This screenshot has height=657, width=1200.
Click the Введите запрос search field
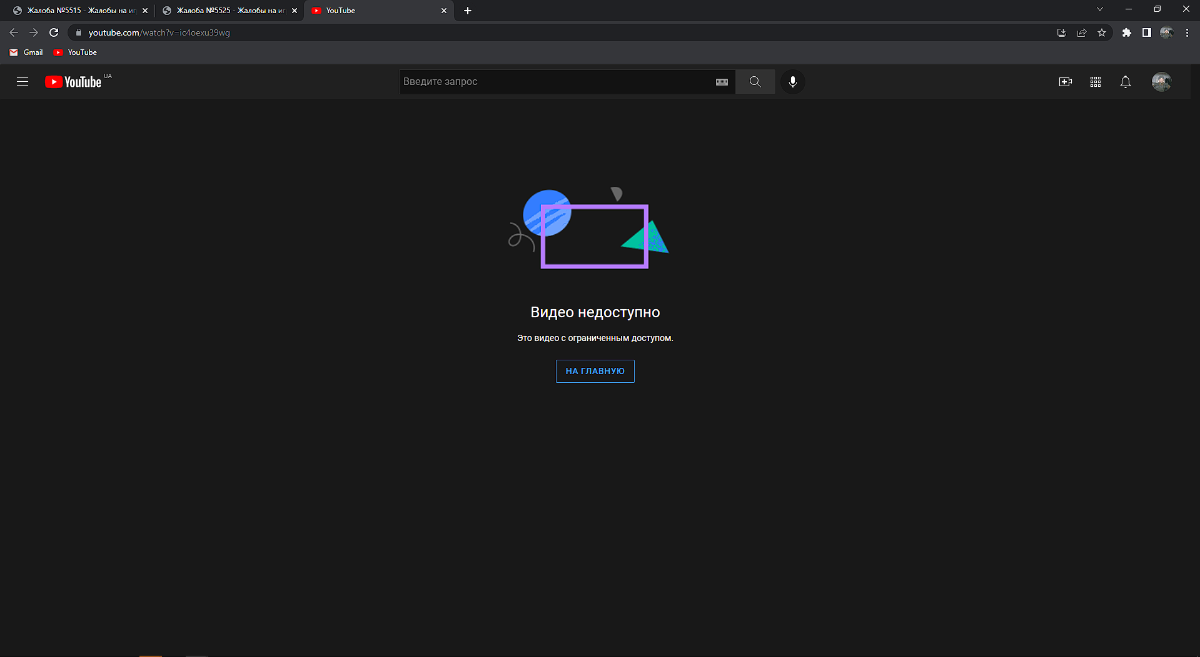pos(555,82)
